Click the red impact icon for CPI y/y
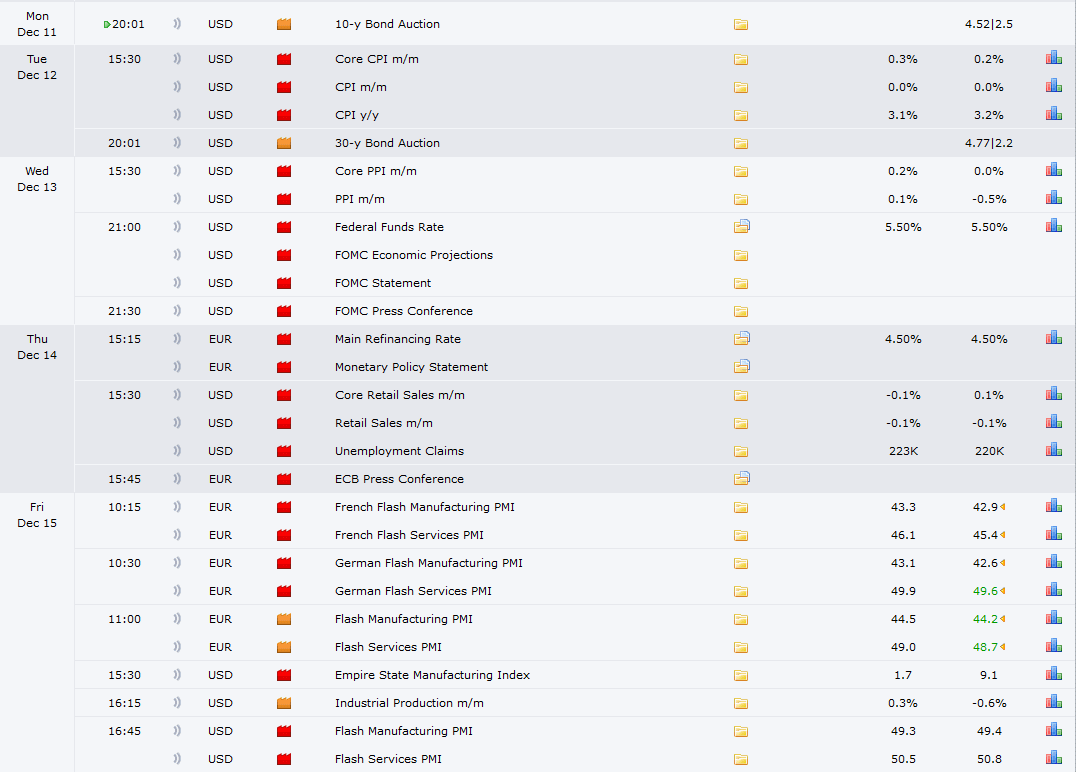 coord(283,115)
